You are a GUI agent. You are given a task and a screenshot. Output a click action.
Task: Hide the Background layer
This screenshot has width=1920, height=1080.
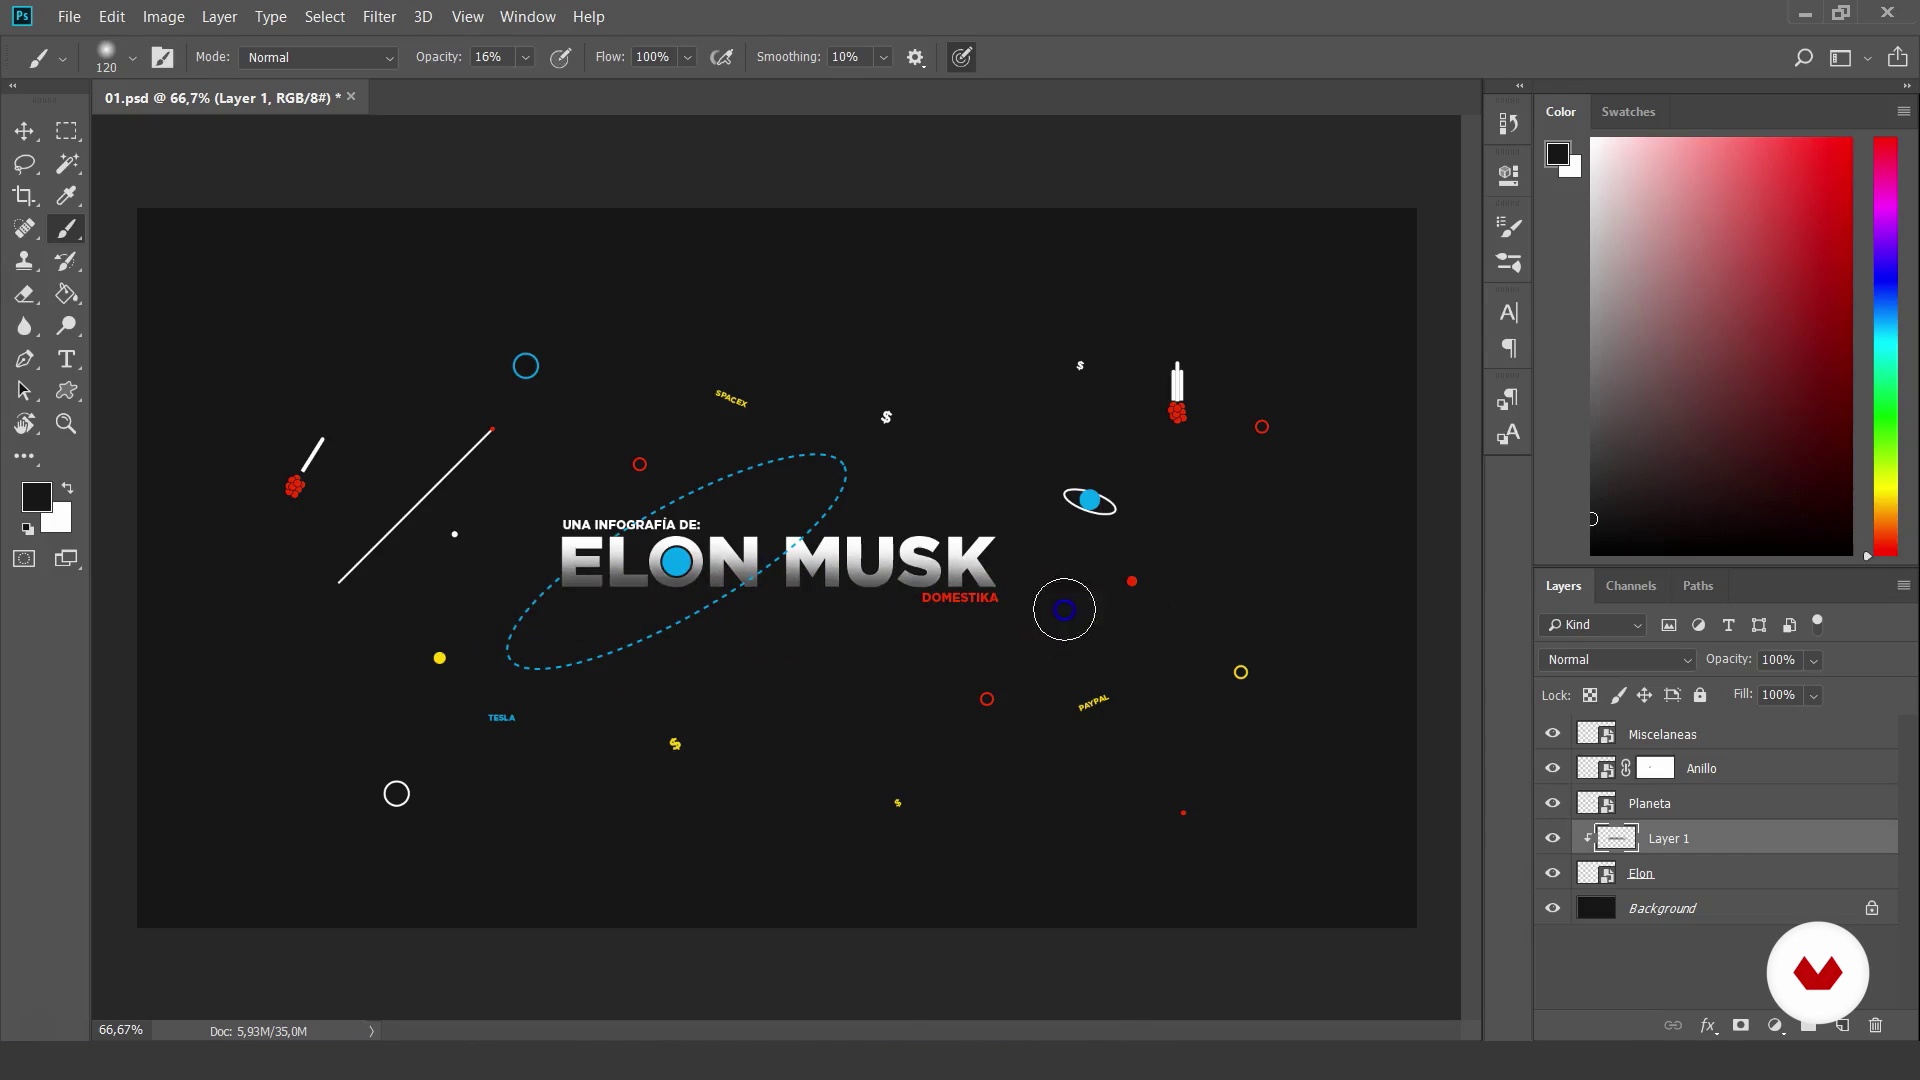coord(1552,909)
